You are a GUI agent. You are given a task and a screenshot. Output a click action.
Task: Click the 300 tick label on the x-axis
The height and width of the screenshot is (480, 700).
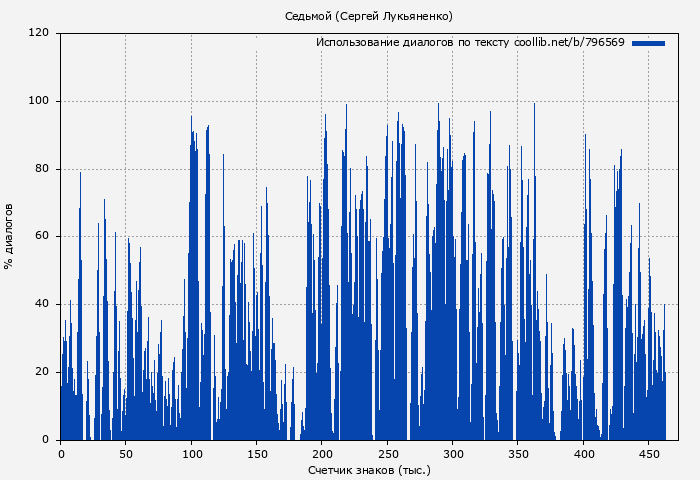click(452, 453)
